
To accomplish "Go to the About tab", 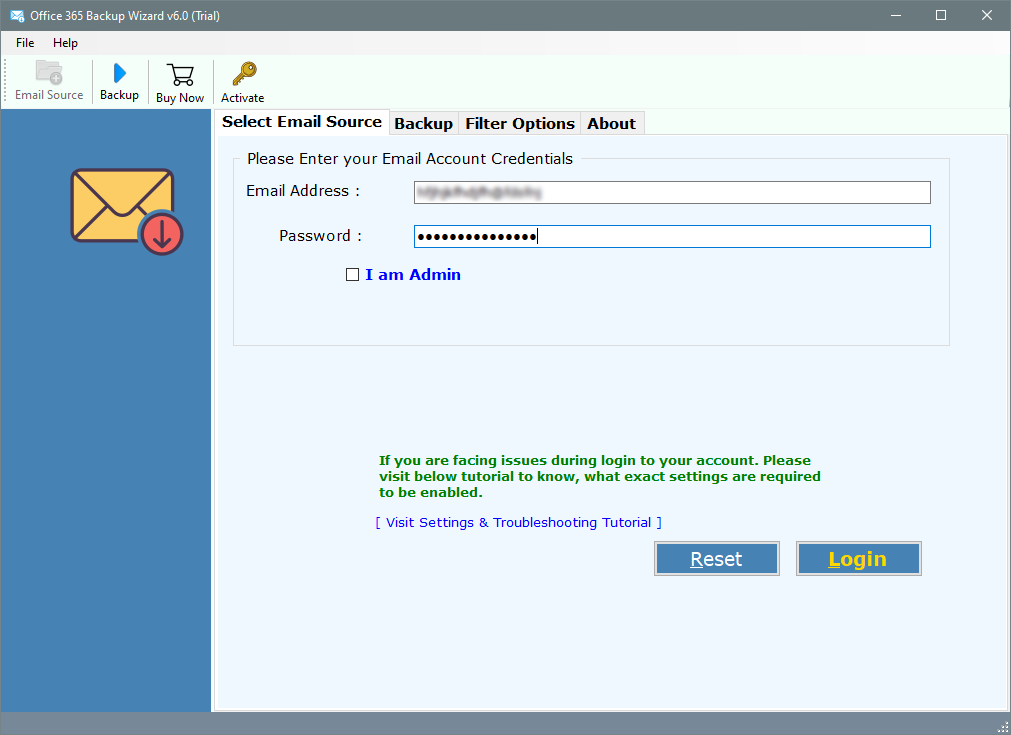I will (x=611, y=123).
